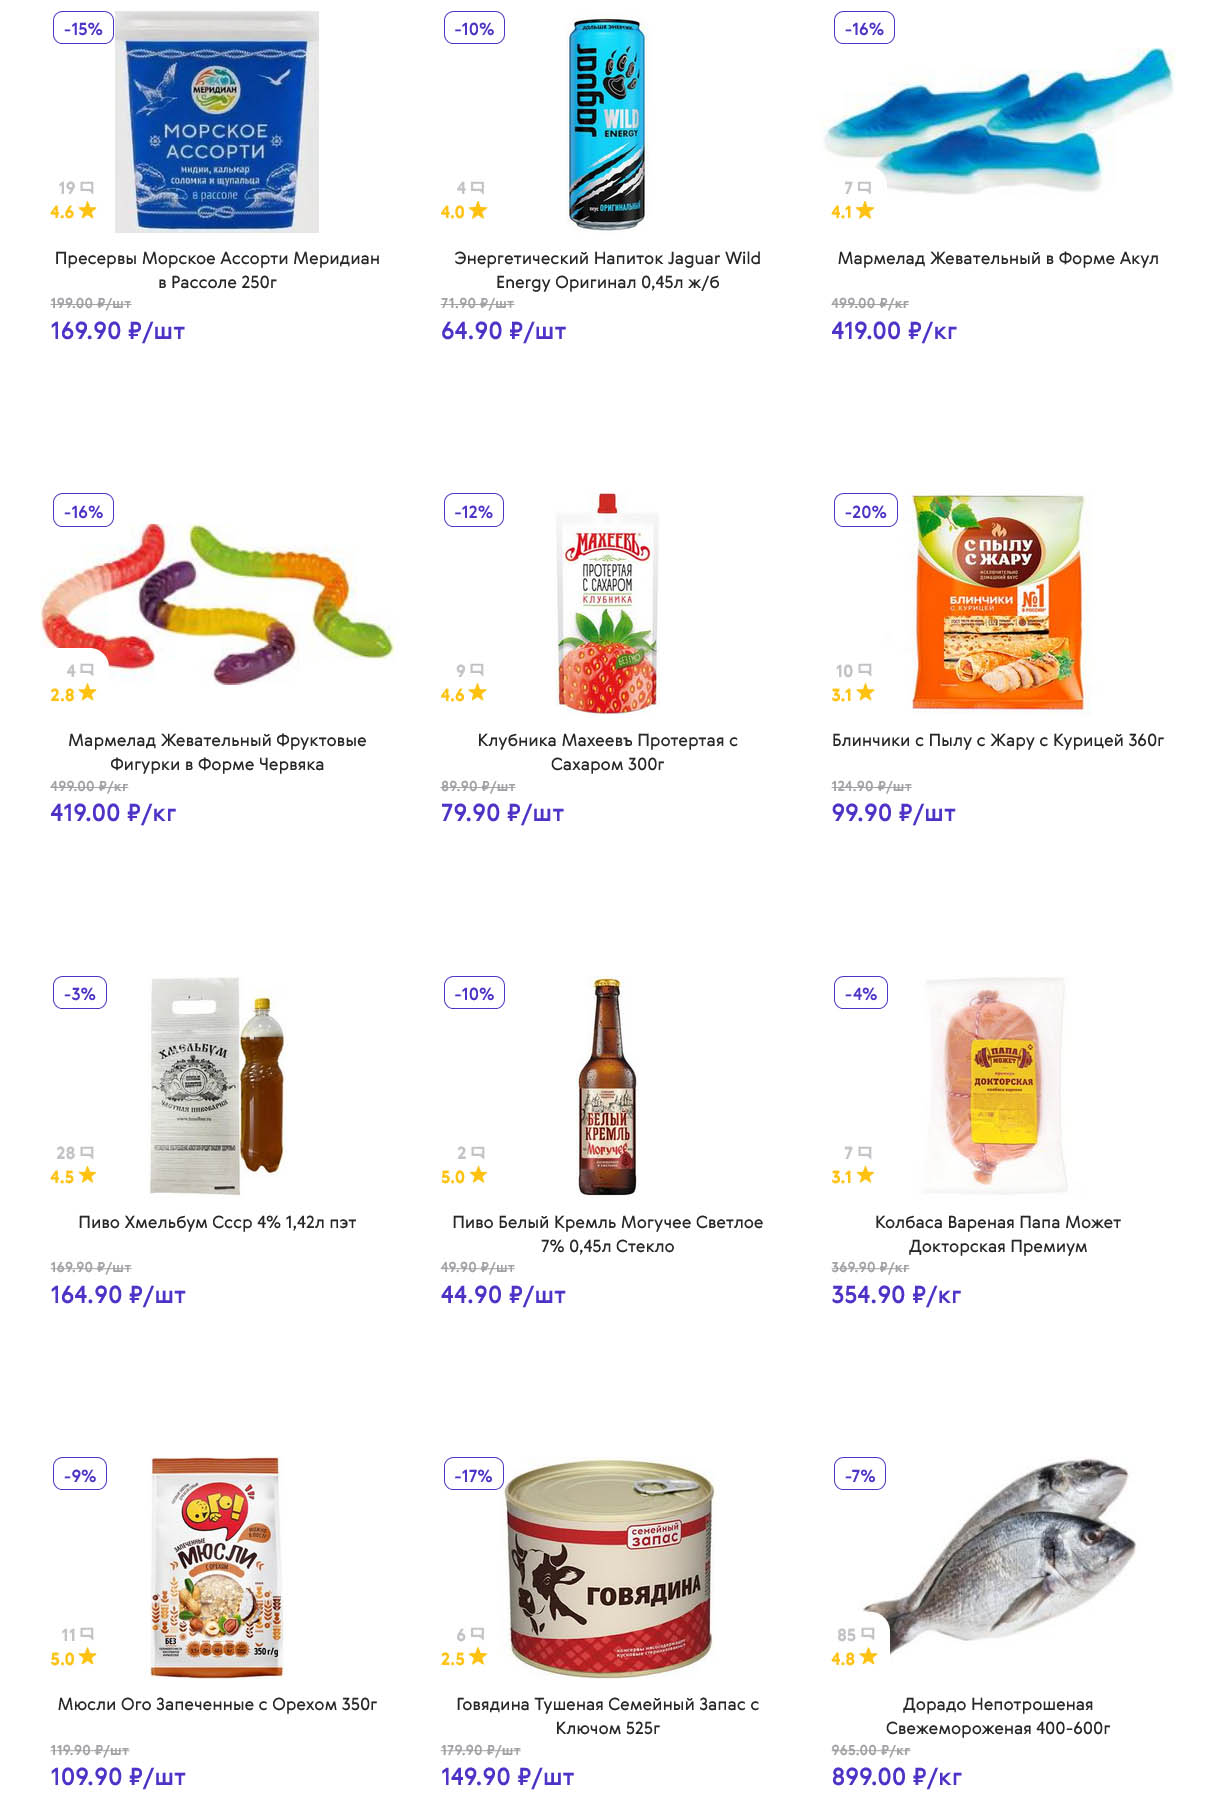The image size is (1224, 1803).
Task: Open the Клубника Махеевъ Протертая title link
Action: (607, 752)
